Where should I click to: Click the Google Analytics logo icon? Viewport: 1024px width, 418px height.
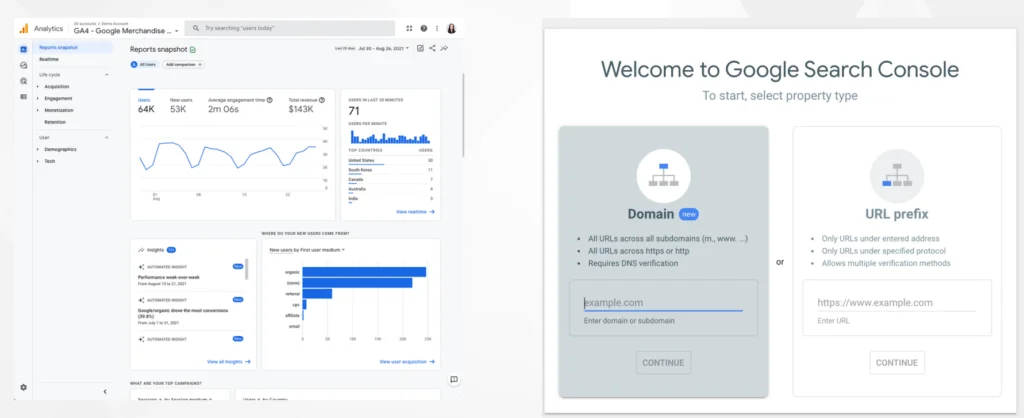coord(24,29)
